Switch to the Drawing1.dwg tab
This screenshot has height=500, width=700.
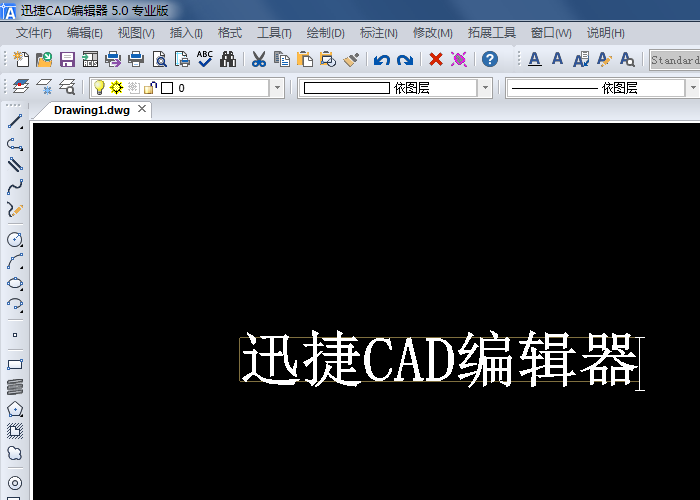tap(92, 110)
